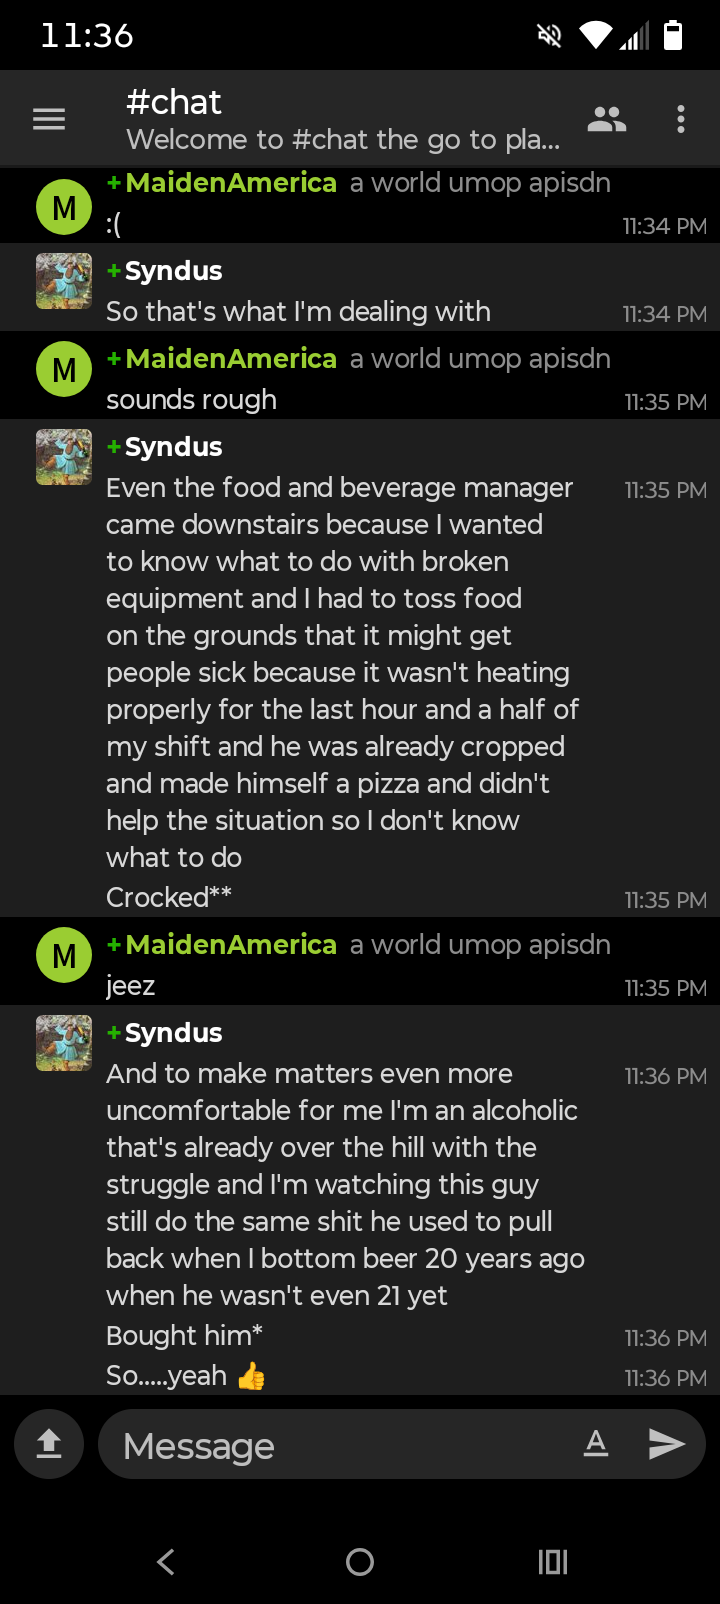Tap Syndus's avatar beside the long message
The width and height of the screenshot is (720, 1604).
(x=64, y=457)
